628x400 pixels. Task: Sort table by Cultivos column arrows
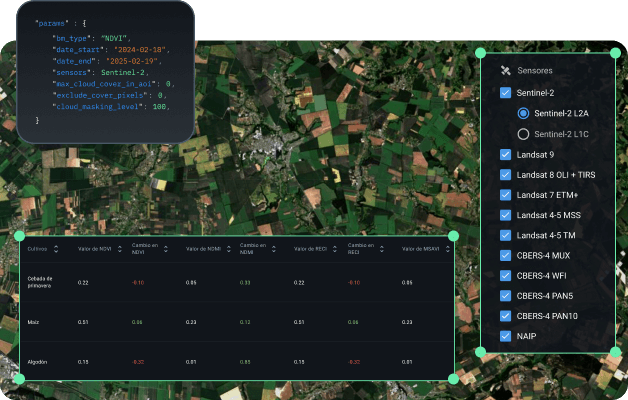[56, 249]
